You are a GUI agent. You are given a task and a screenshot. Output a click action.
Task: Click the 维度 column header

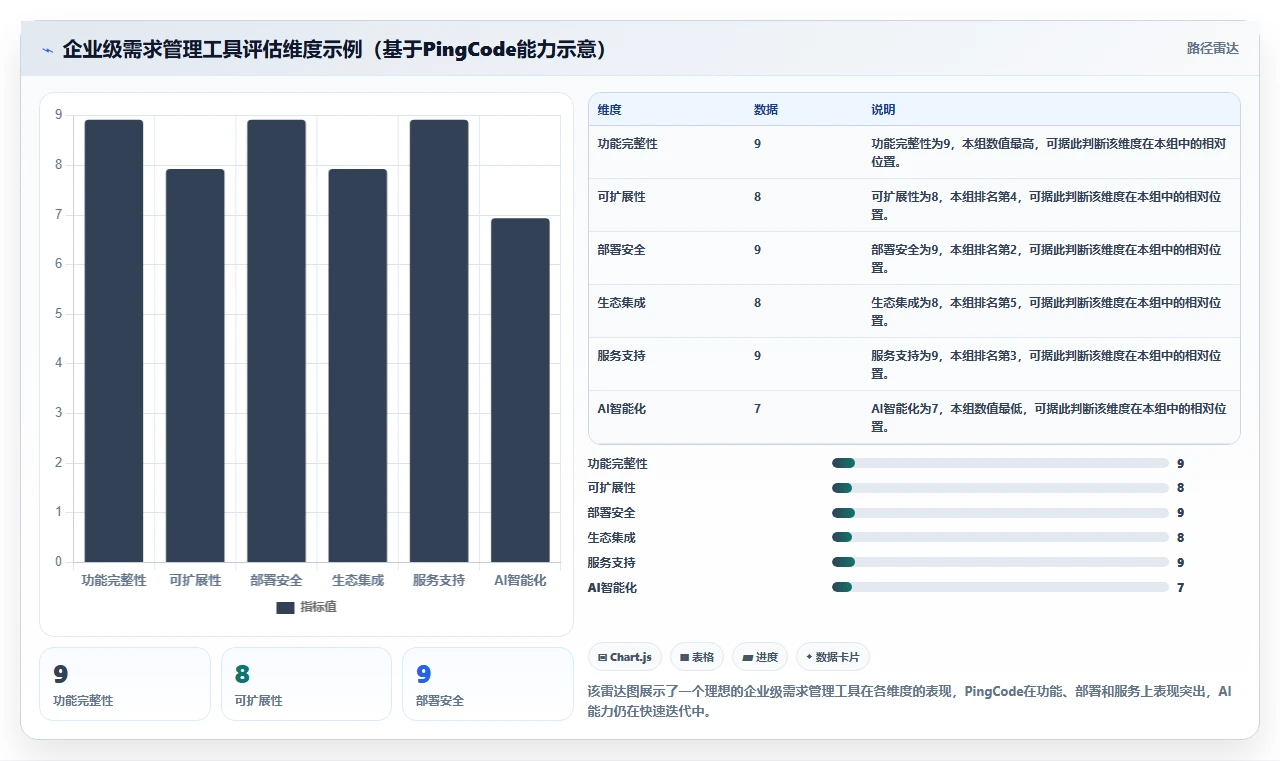(609, 109)
